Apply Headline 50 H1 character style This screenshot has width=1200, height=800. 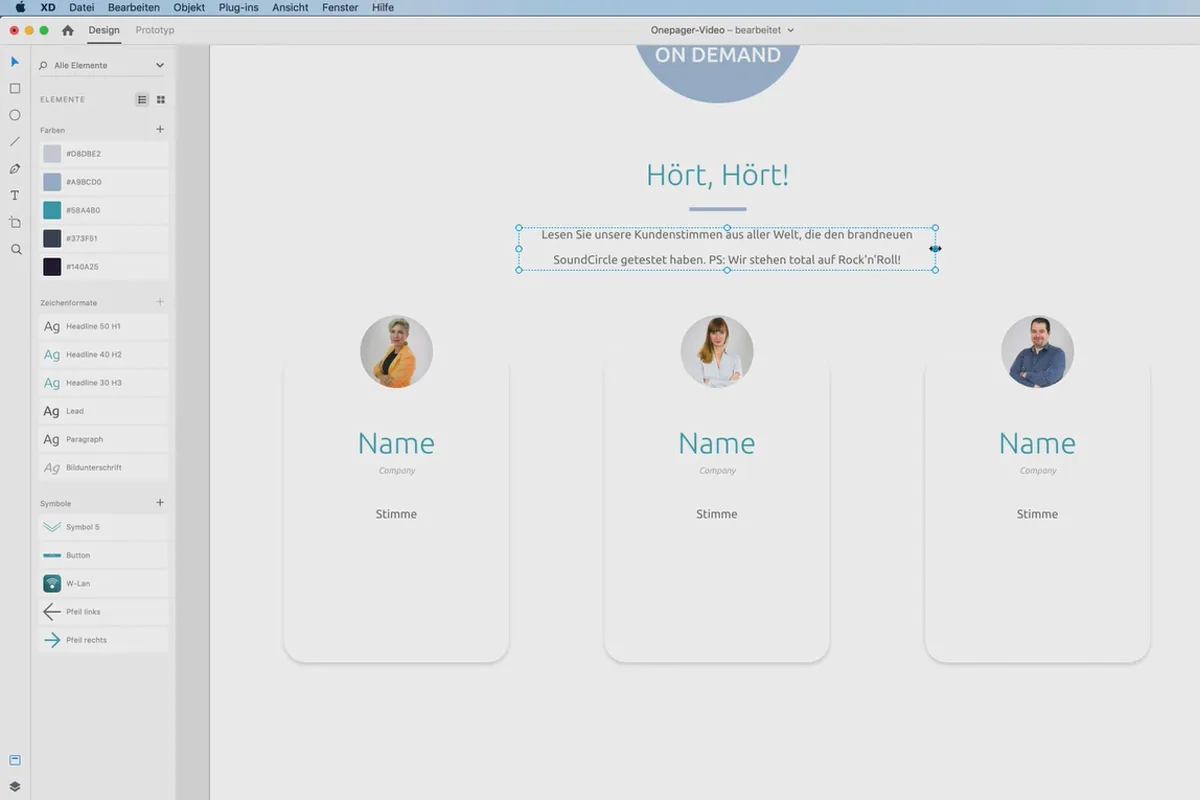[104, 327]
